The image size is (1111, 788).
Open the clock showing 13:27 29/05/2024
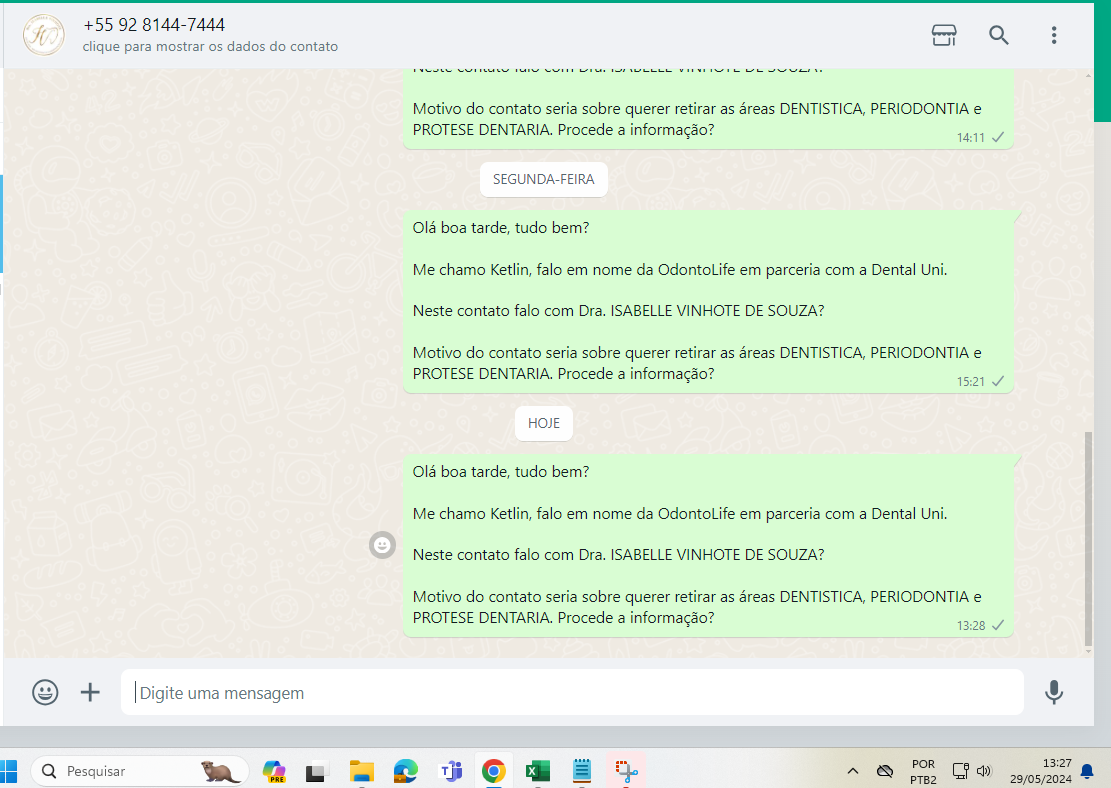pos(1041,771)
